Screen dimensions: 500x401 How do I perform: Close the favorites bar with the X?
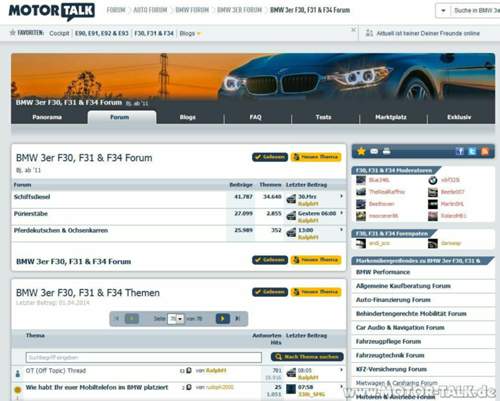pyautogui.click(x=353, y=30)
